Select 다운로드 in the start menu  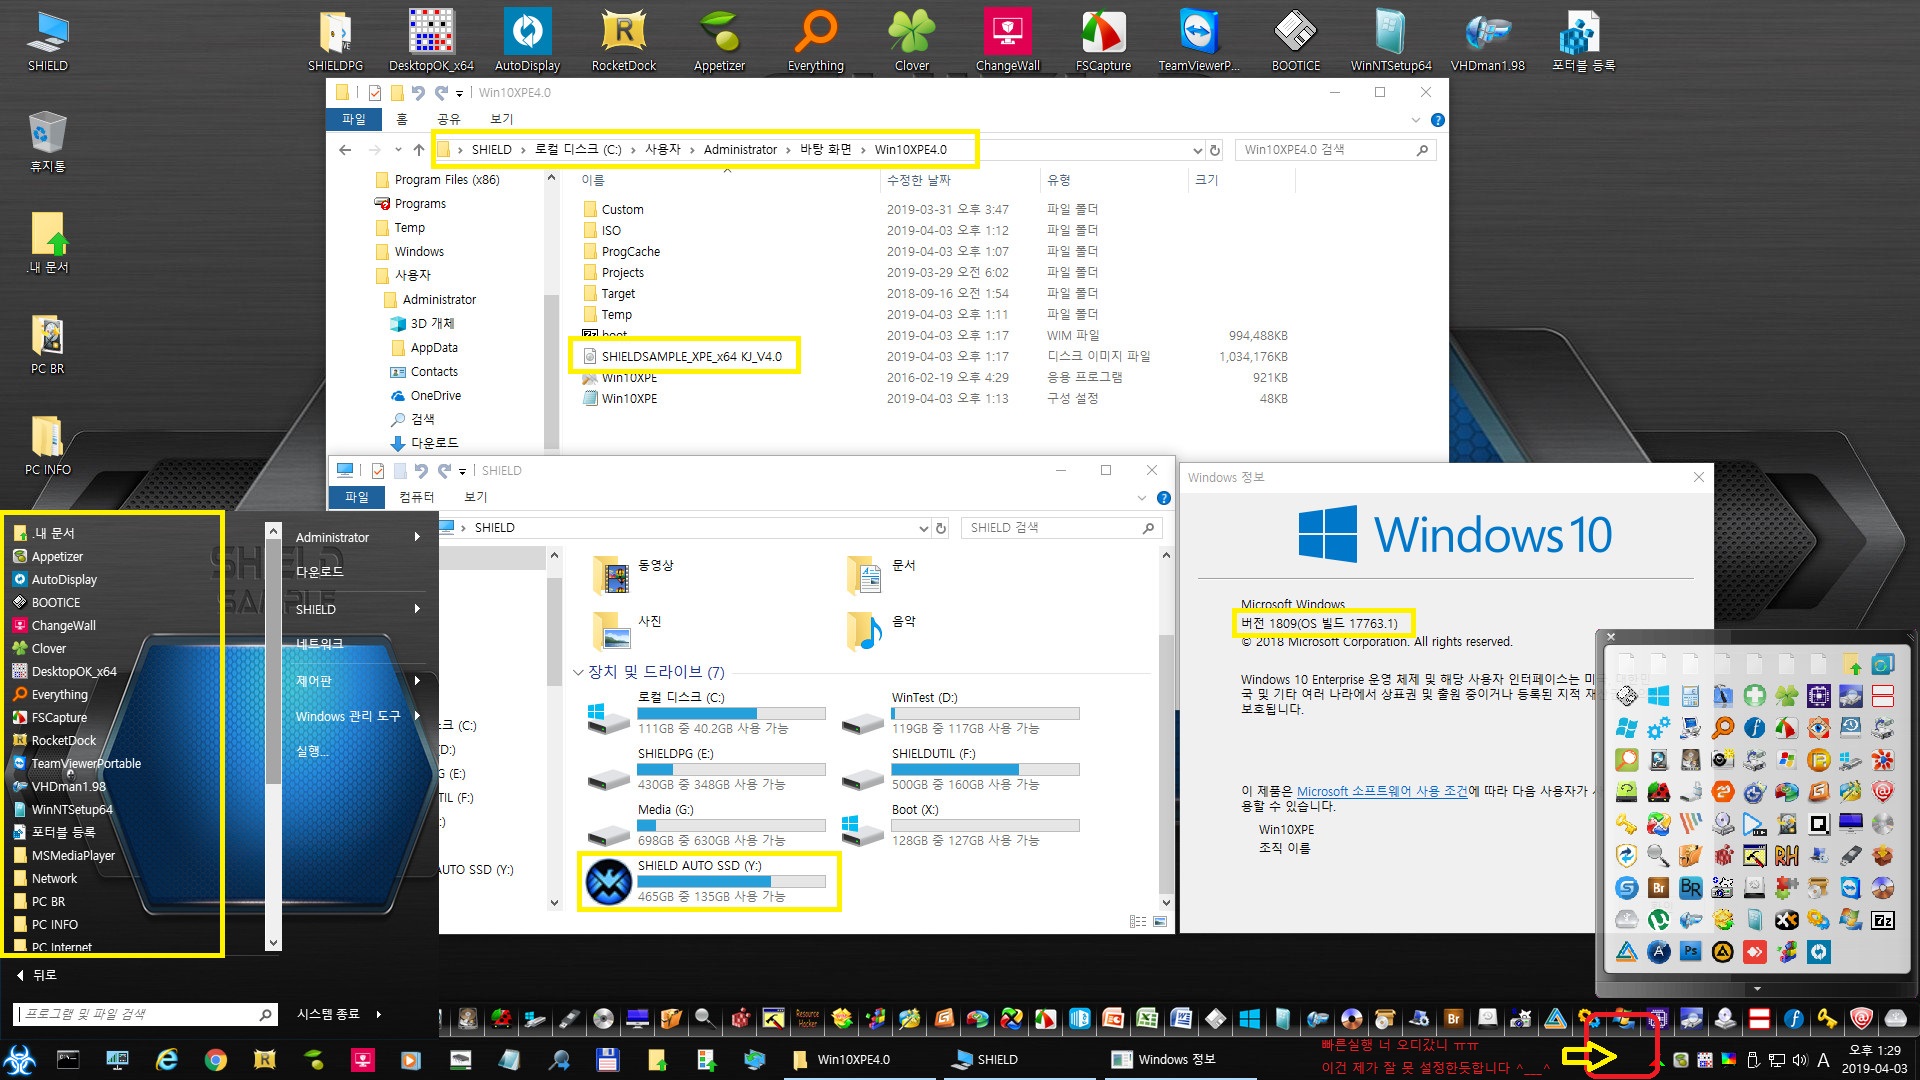click(319, 572)
